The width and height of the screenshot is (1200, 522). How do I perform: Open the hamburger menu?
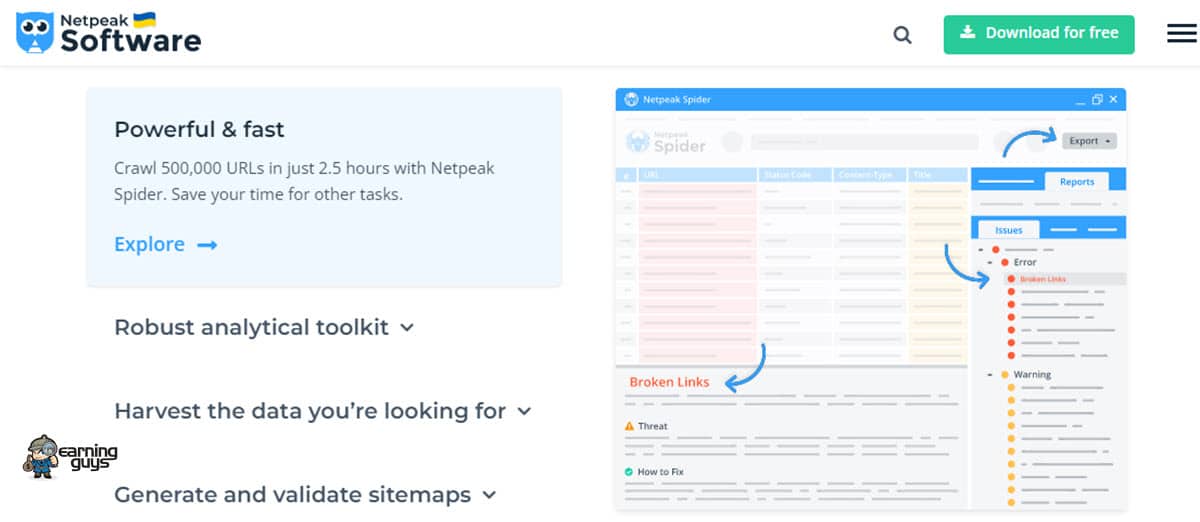1182,34
